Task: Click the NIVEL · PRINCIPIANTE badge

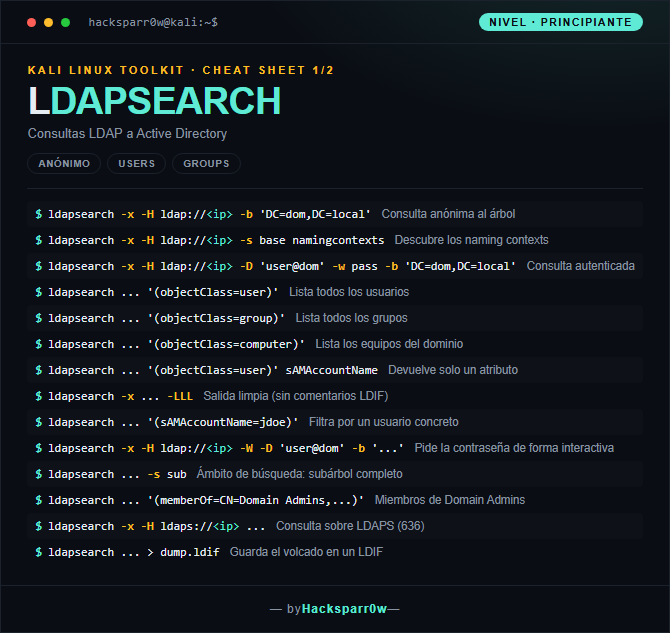Action: click(x=561, y=22)
